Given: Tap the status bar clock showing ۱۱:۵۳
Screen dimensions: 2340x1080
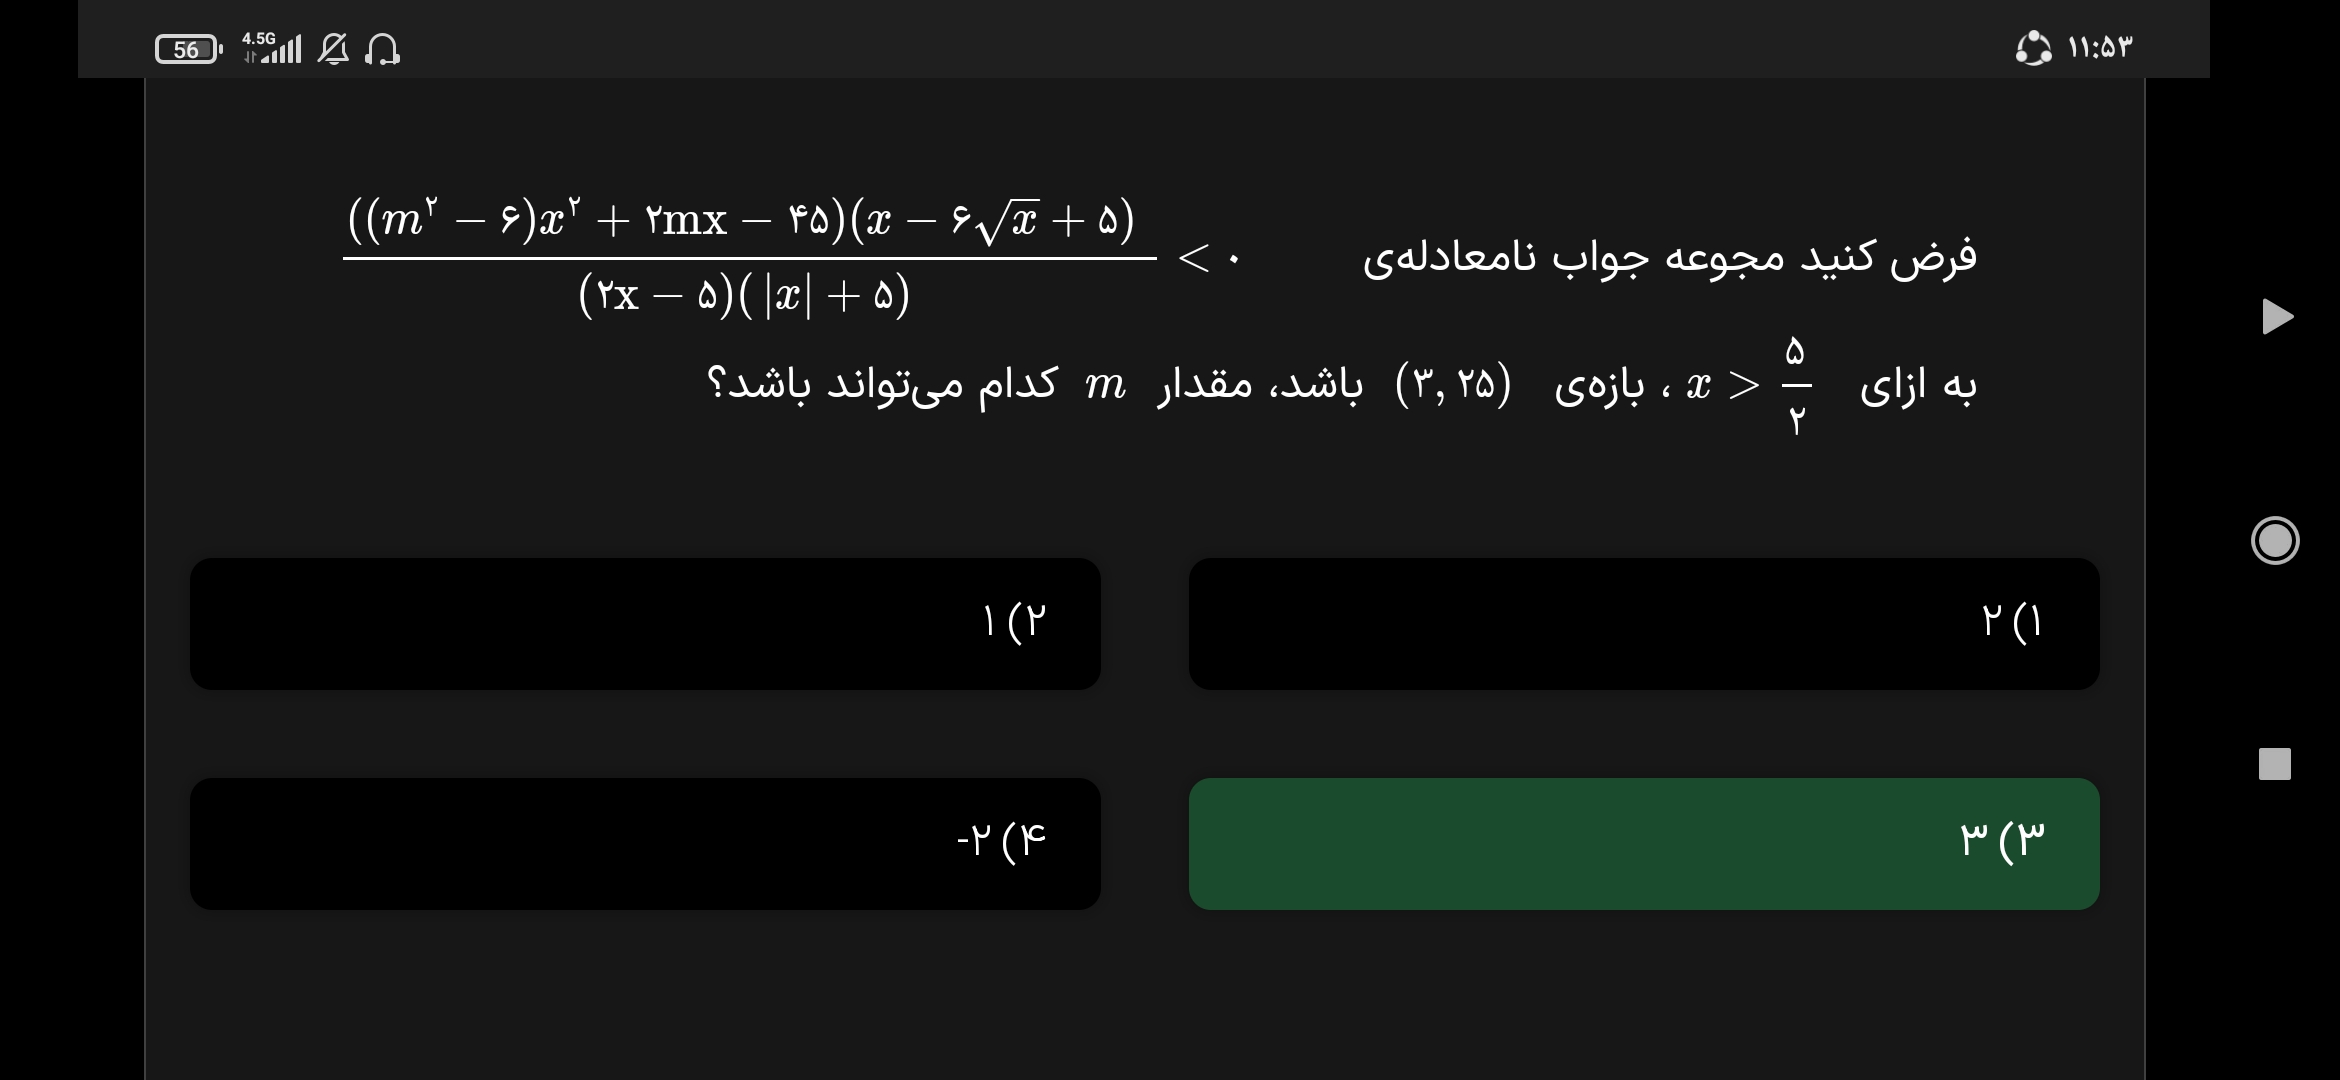Looking at the screenshot, I should click(2100, 48).
